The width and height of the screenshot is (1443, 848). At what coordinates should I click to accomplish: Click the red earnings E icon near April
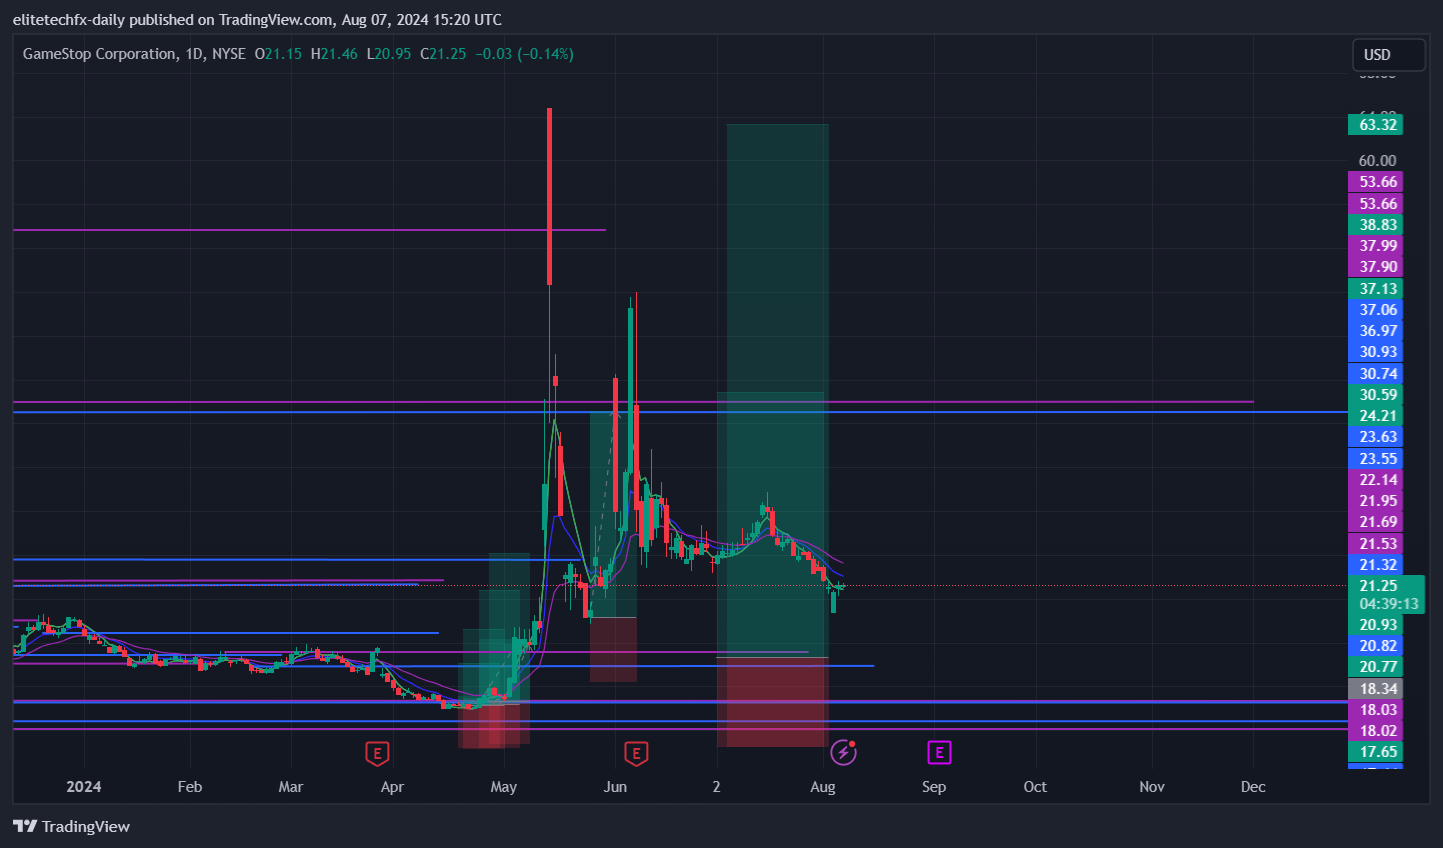(377, 753)
